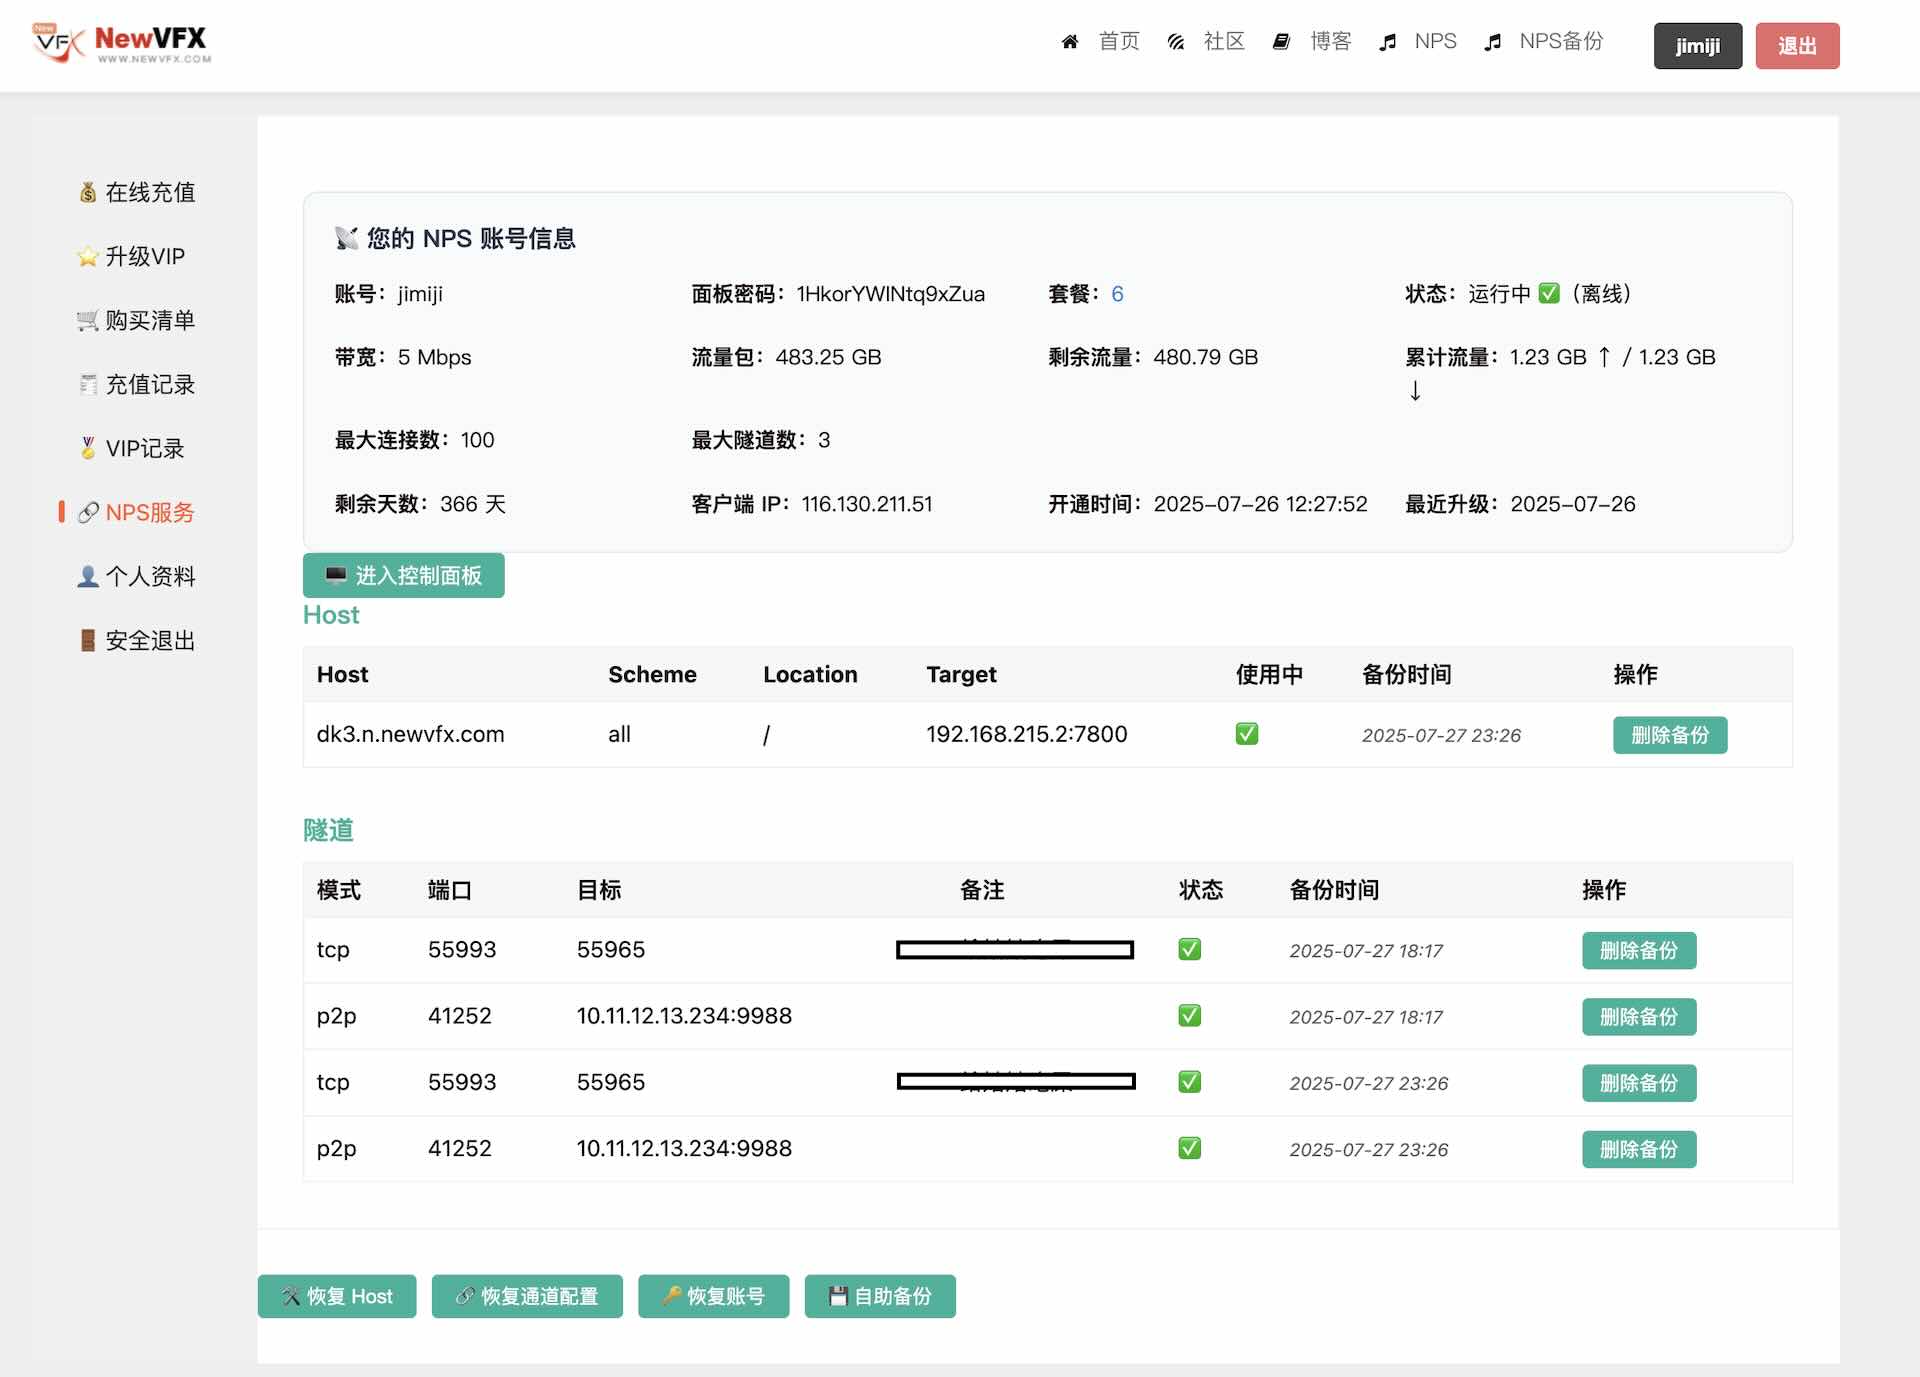Delete backup for host dk3.n.newvfx.com
1920x1377 pixels.
coord(1669,735)
